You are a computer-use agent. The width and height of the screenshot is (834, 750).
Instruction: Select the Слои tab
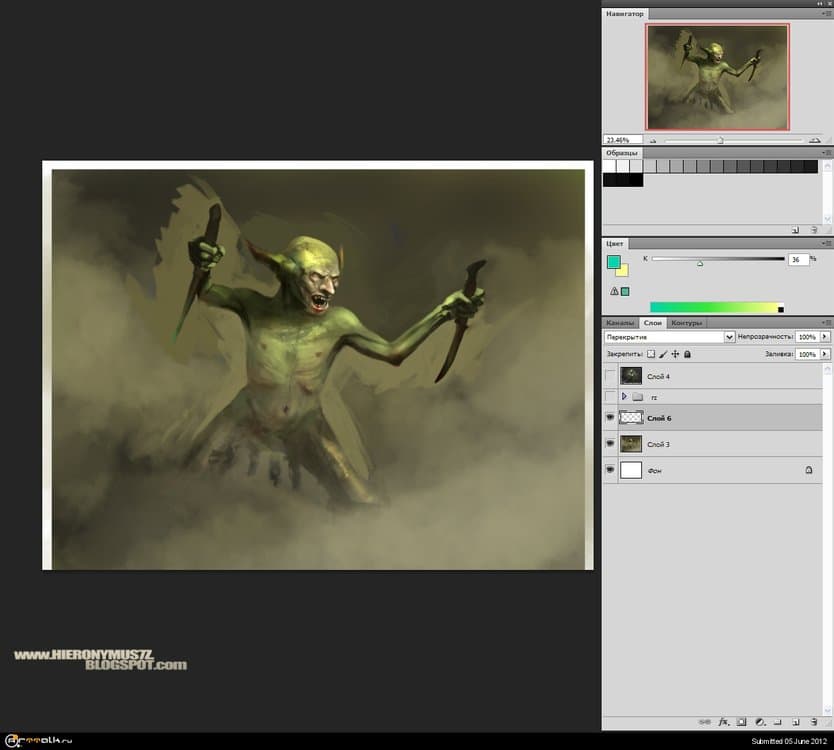point(652,323)
